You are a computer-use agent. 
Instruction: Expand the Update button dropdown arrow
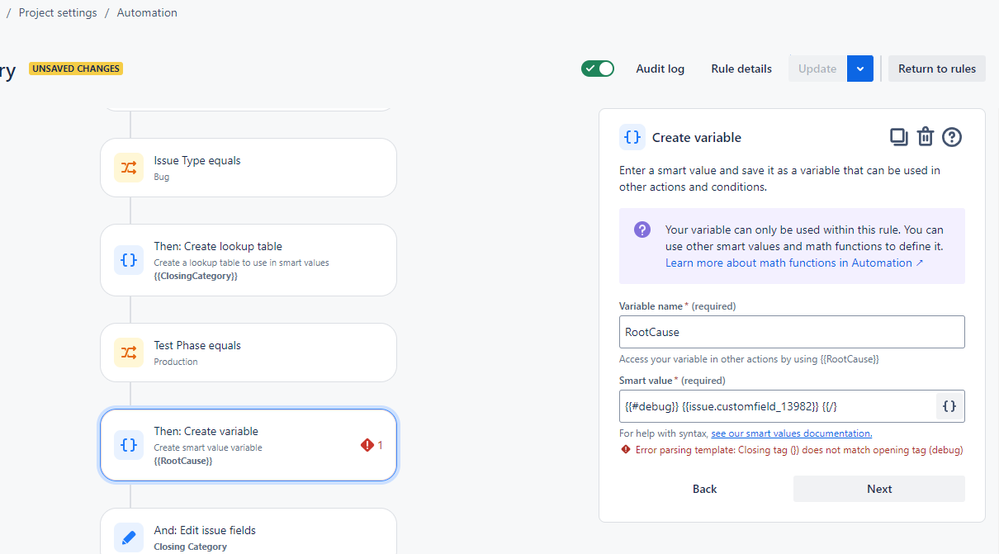click(x=860, y=69)
